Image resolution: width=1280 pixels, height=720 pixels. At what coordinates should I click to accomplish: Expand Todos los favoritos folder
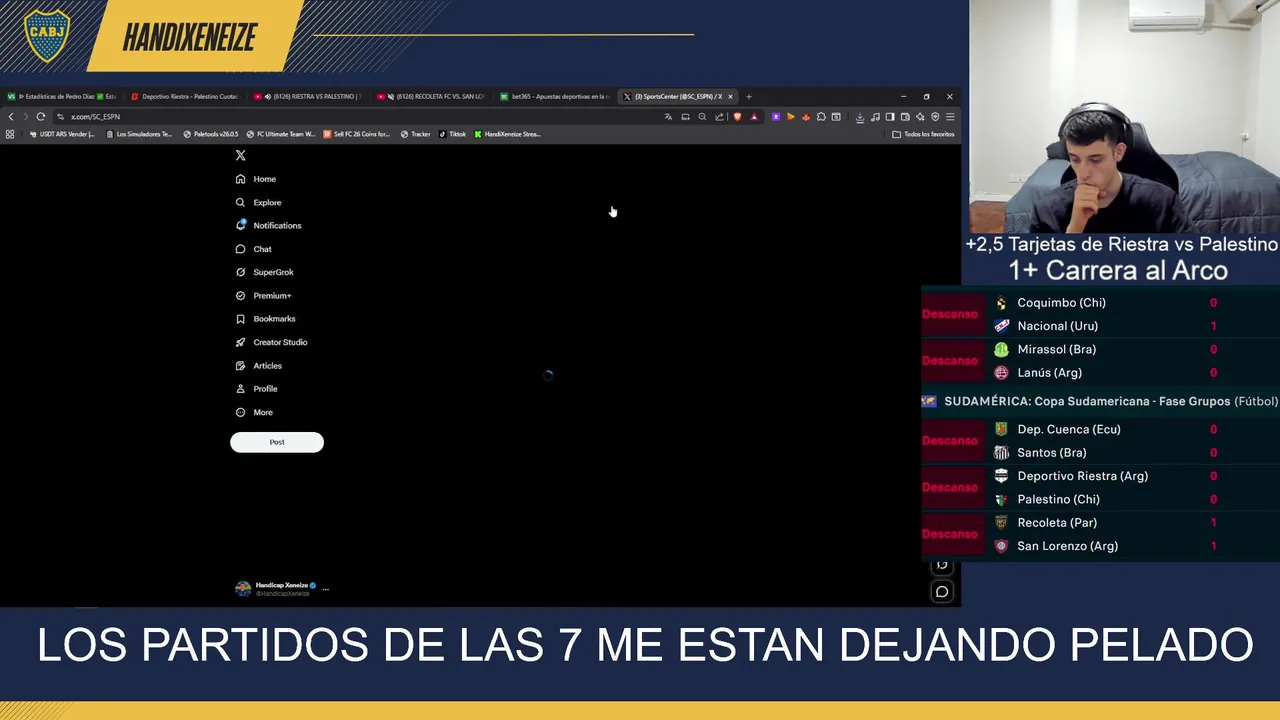(924, 134)
